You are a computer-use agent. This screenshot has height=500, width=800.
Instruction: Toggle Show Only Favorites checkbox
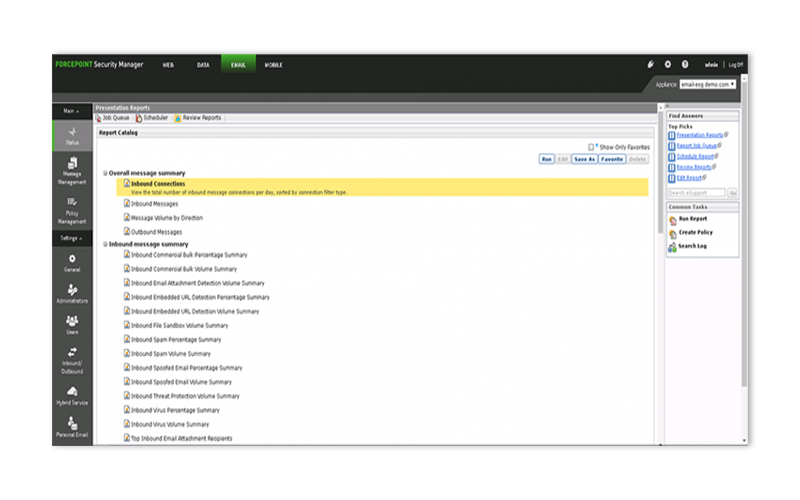[591, 147]
